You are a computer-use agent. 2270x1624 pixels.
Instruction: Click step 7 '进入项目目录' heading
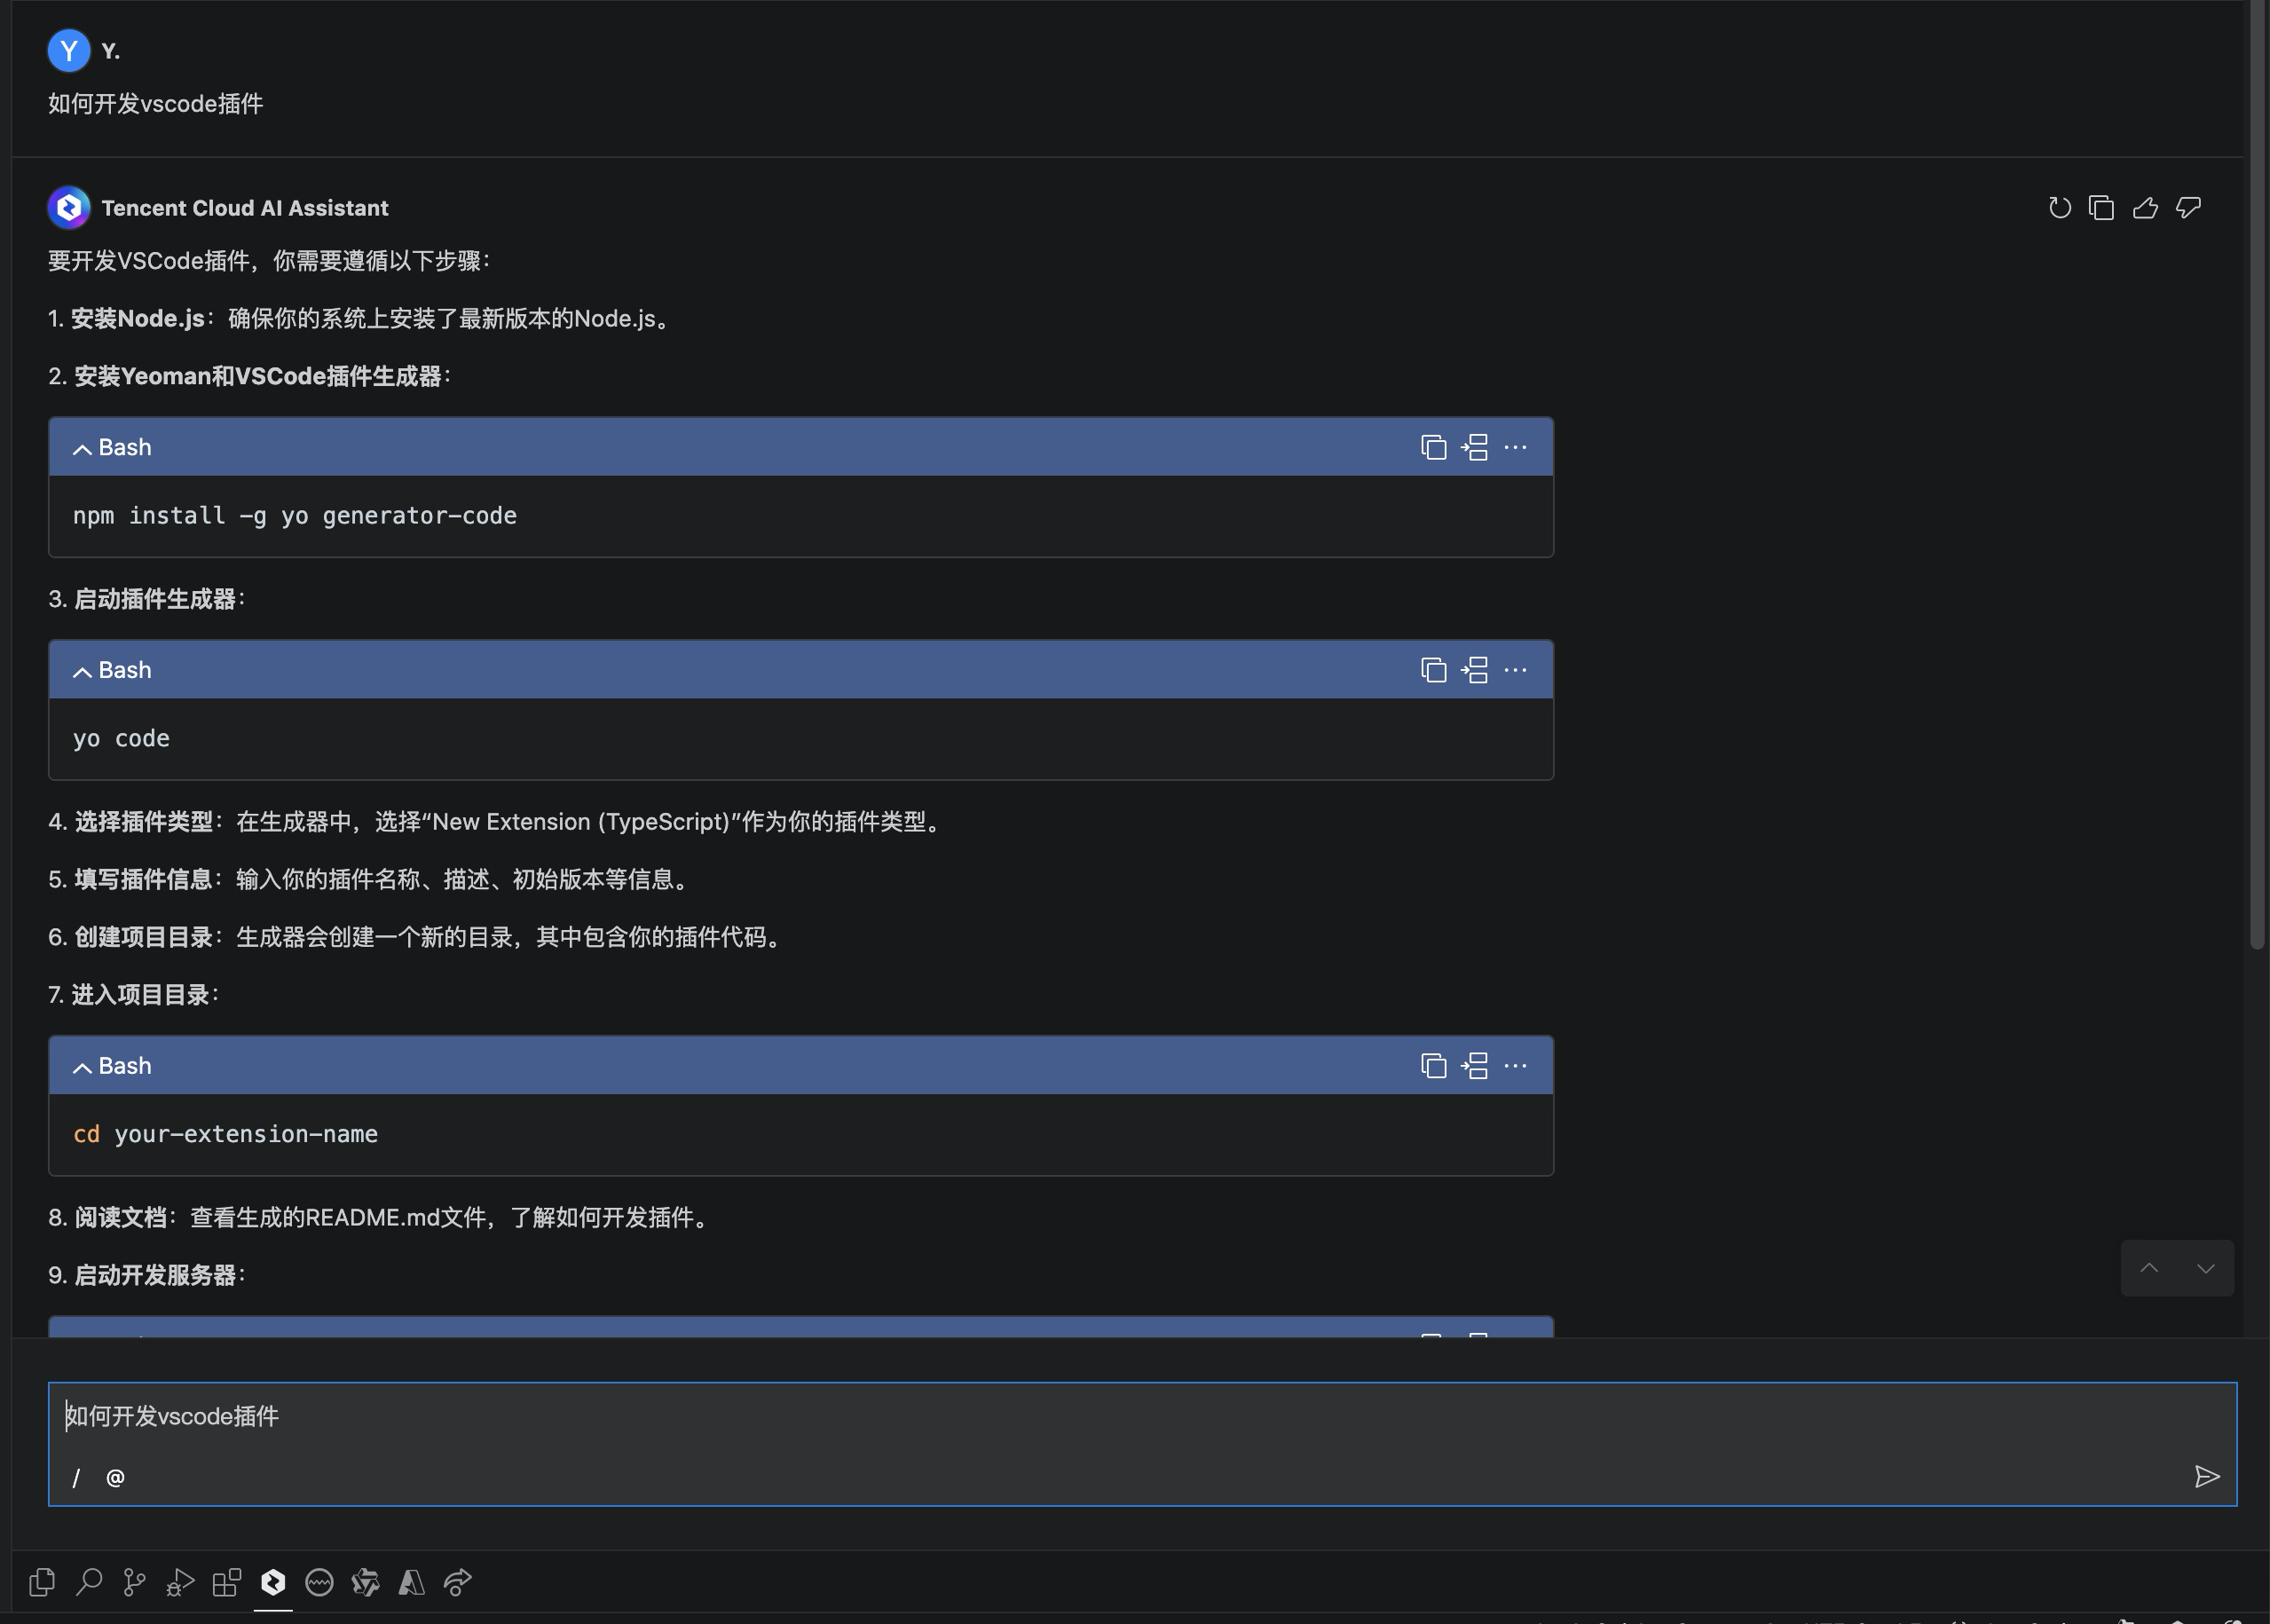coord(140,996)
